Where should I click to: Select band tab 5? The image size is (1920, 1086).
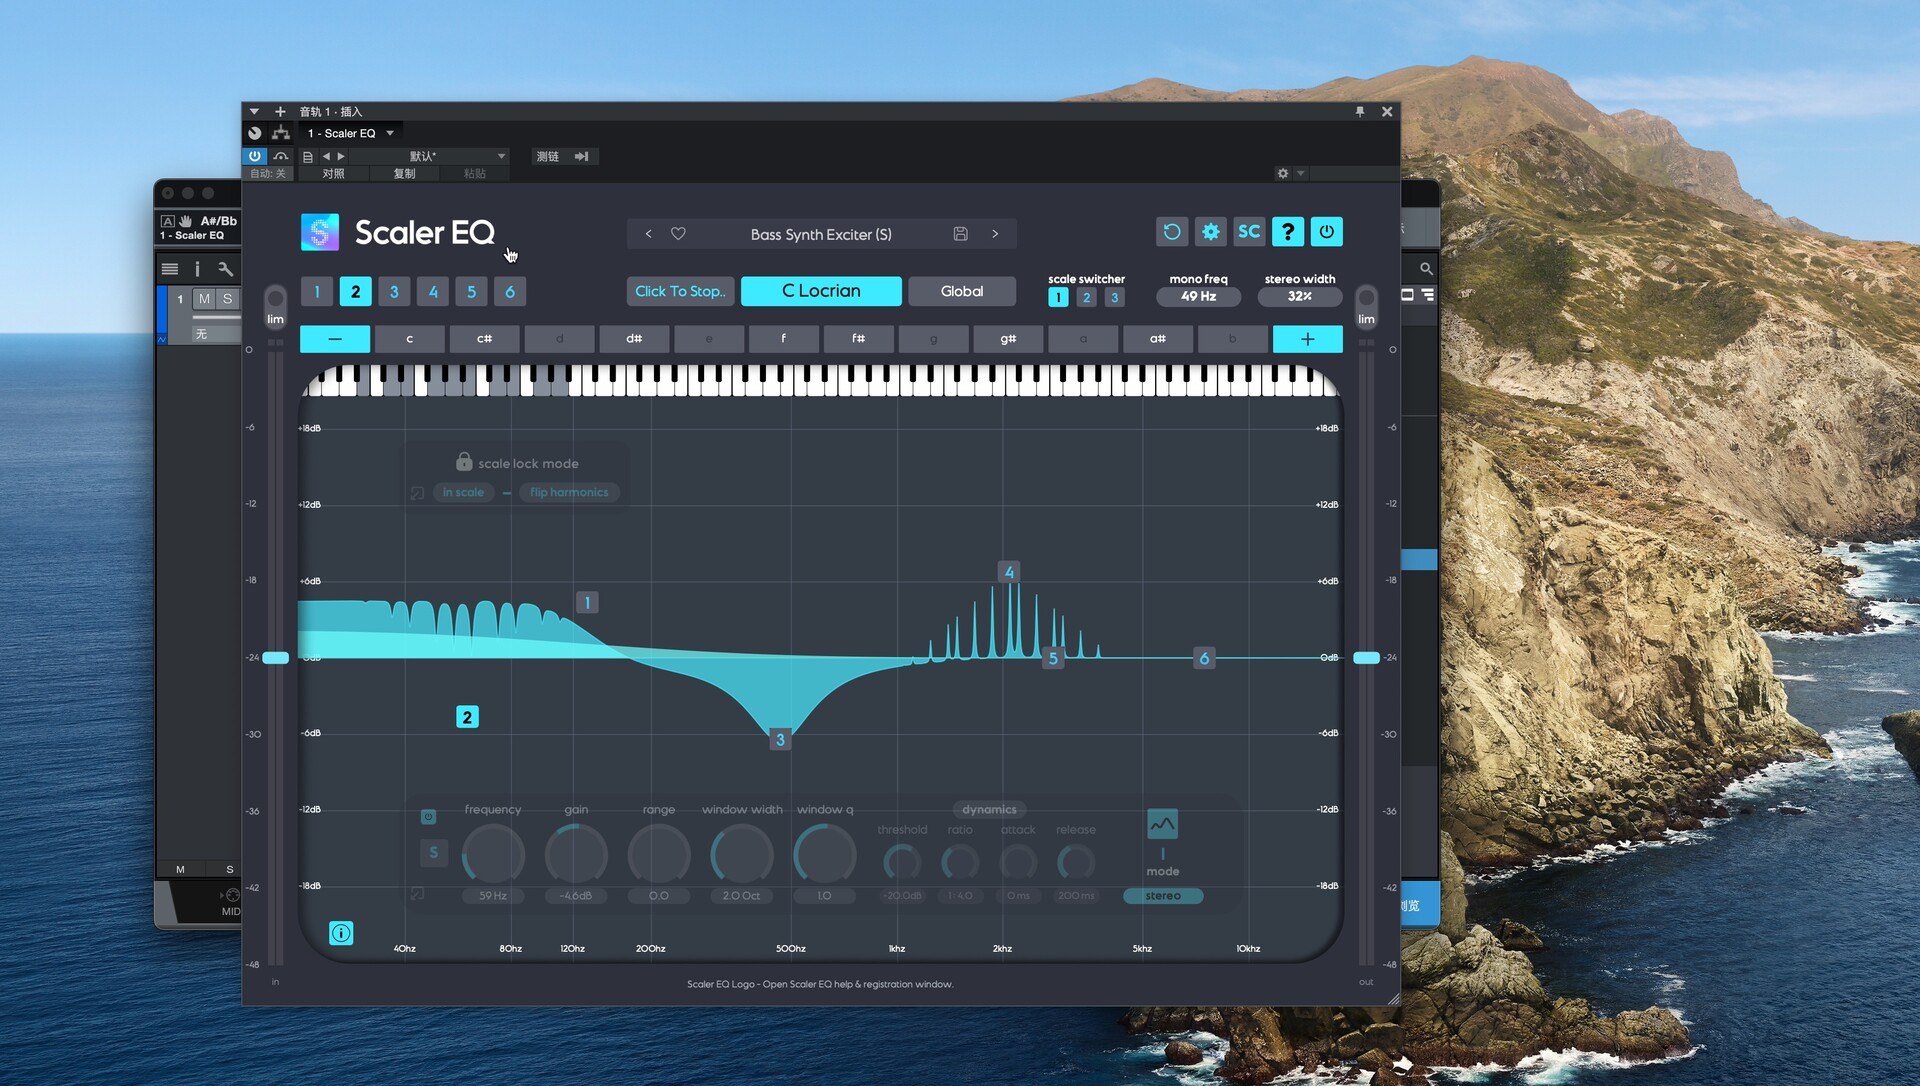coord(471,291)
